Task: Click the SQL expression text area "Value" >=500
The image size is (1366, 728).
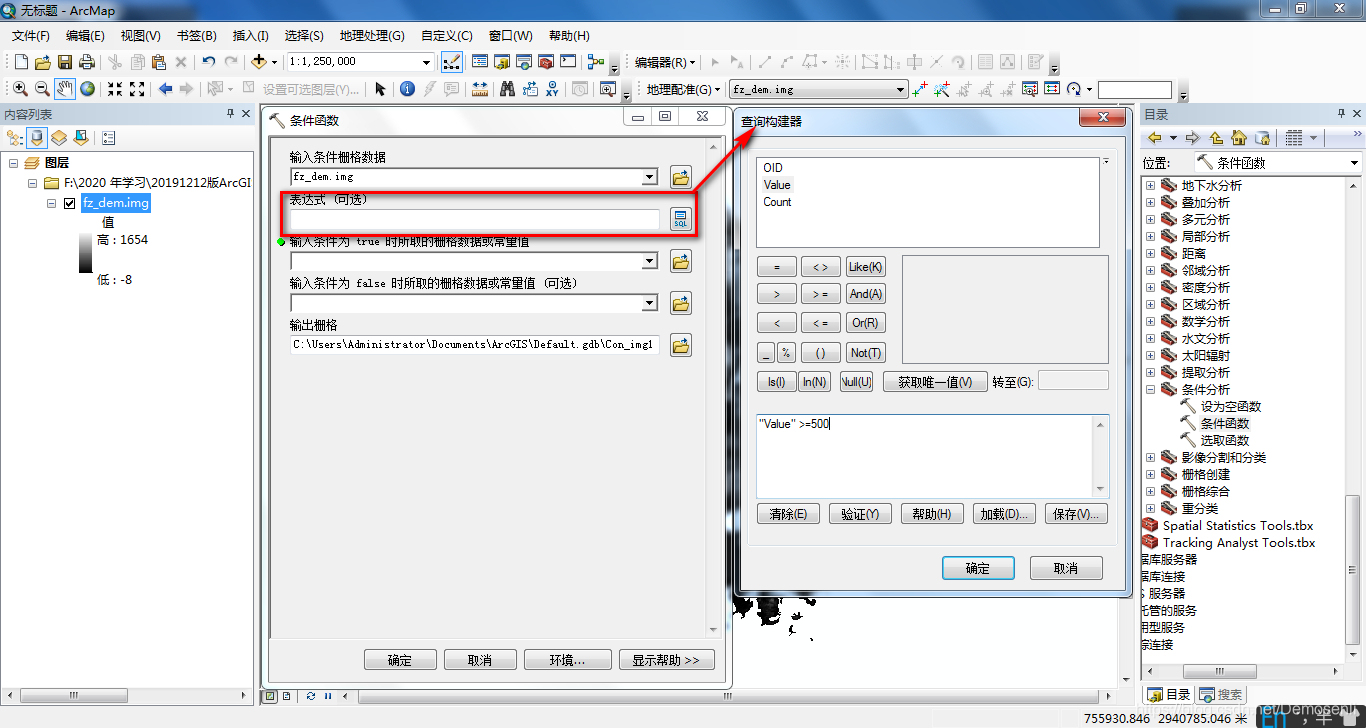Action: click(x=925, y=455)
